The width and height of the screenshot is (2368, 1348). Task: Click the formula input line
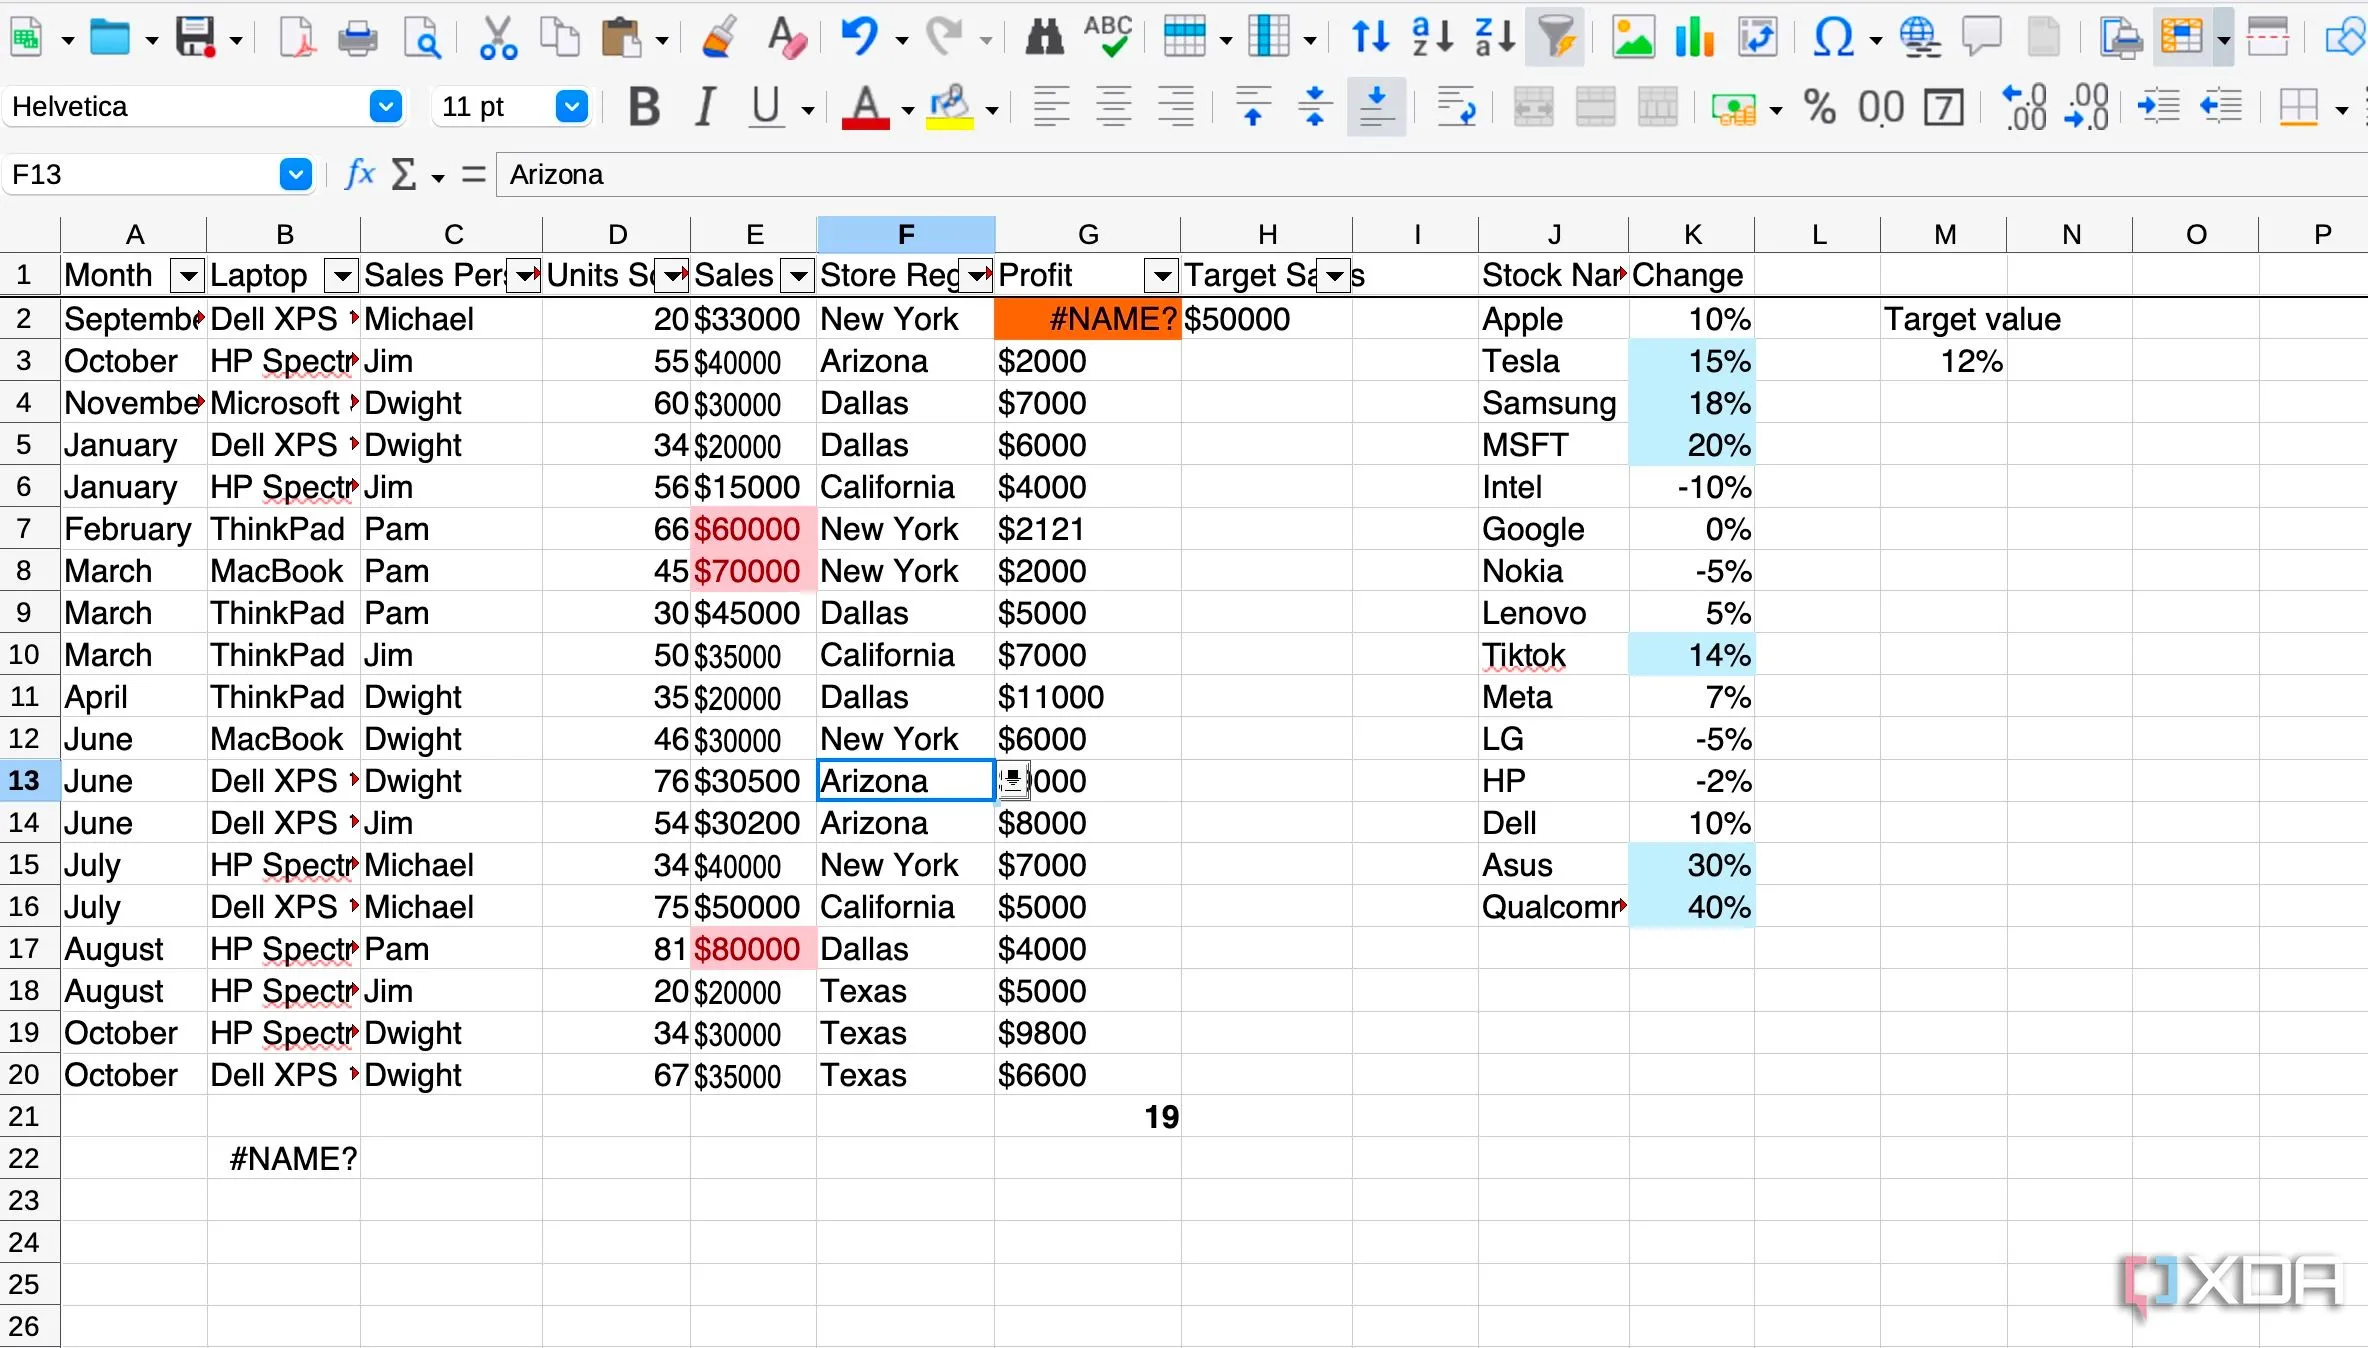pyautogui.click(x=1430, y=175)
